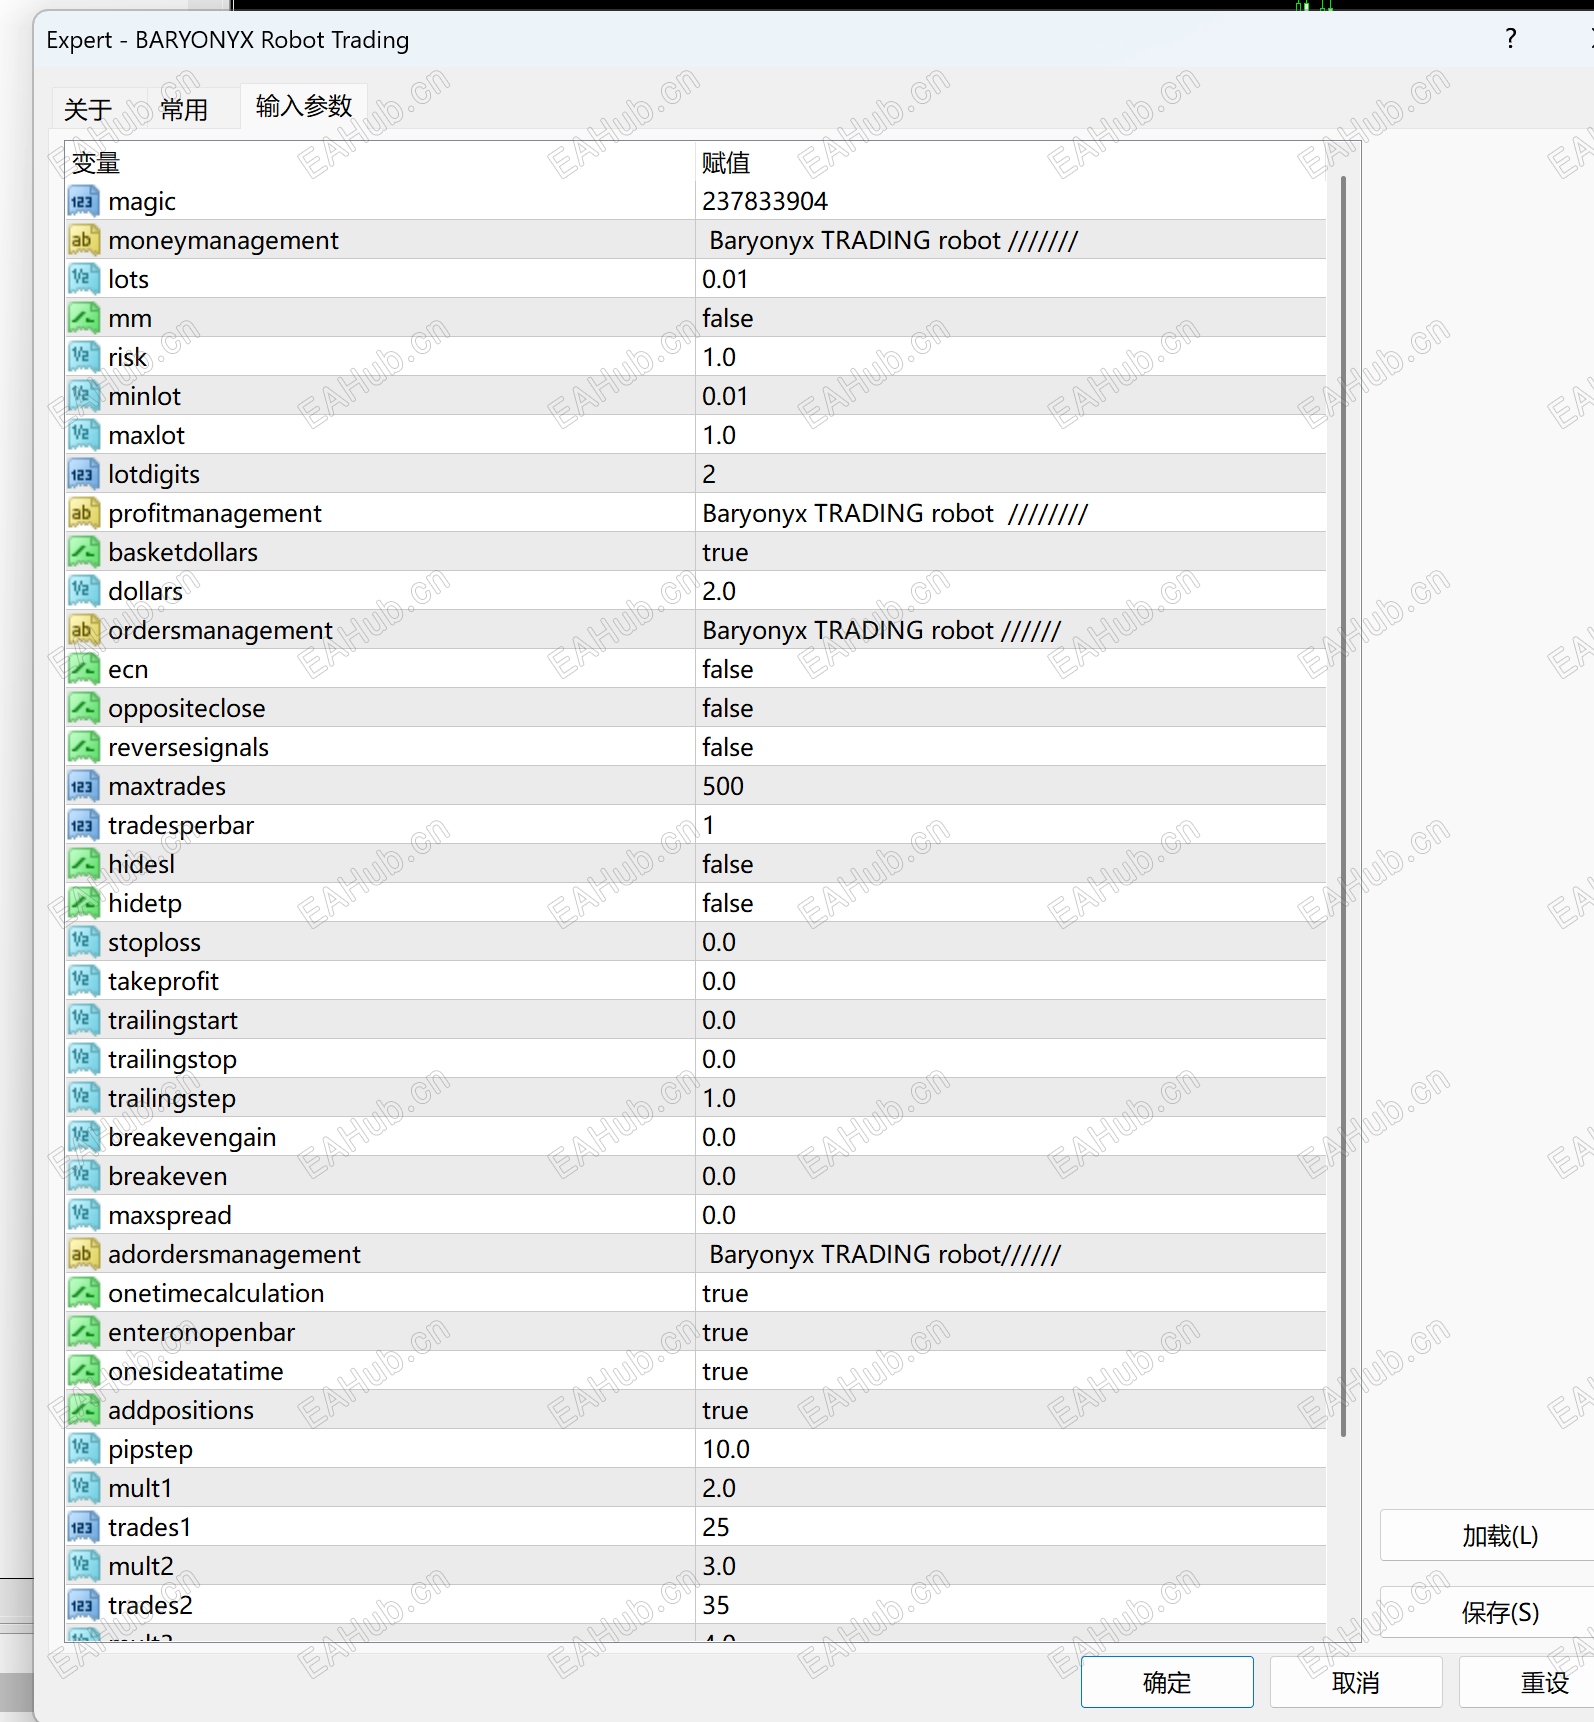Viewport: 1594px width, 1722px height.
Task: Click the integer icon beside trades1
Action: pos(83,1527)
